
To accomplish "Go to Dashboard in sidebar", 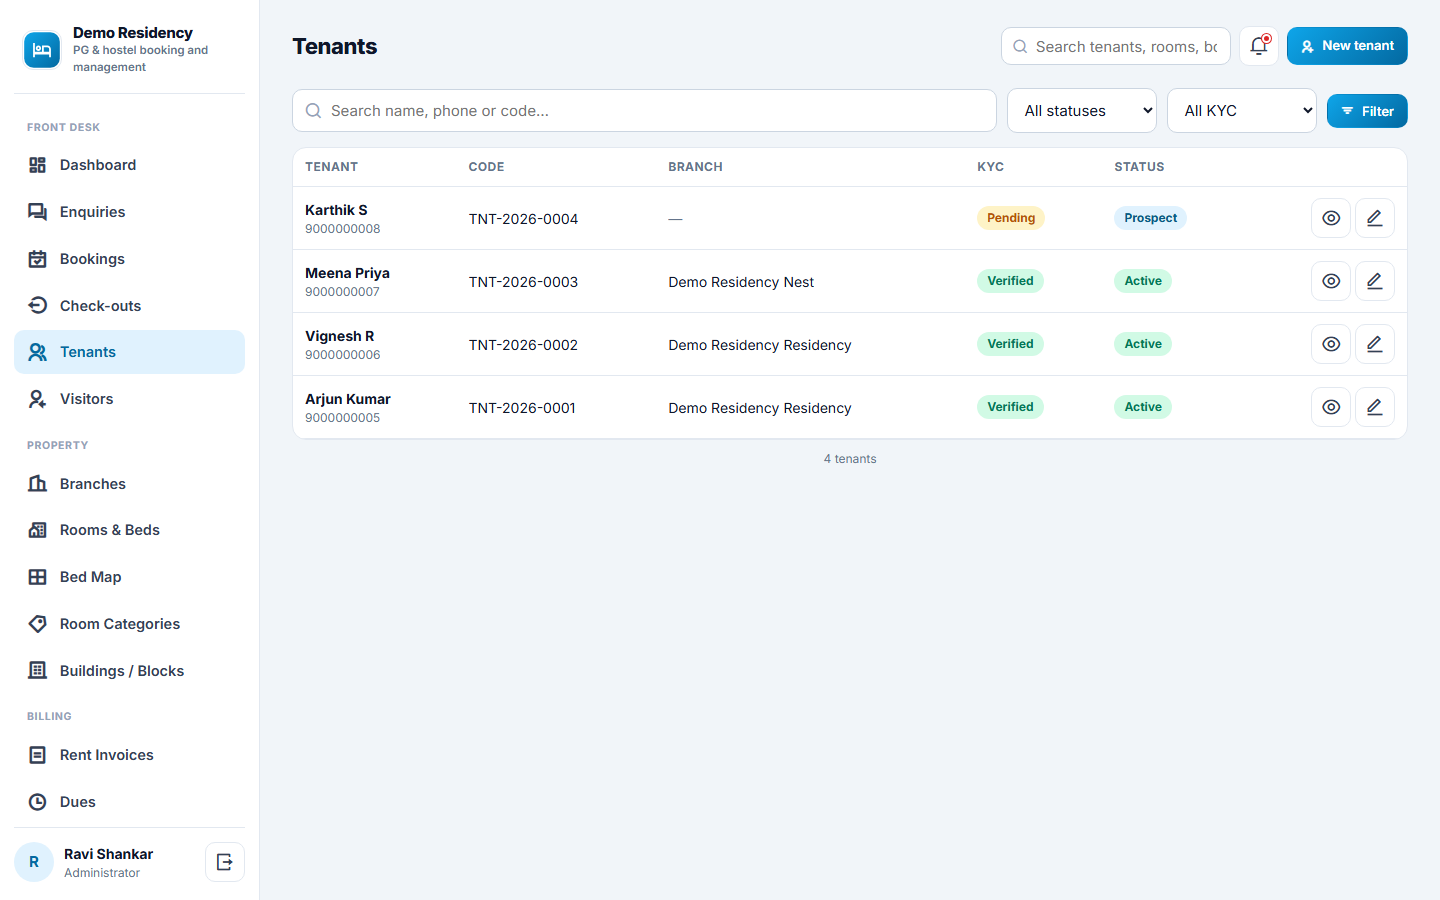I will coord(129,165).
